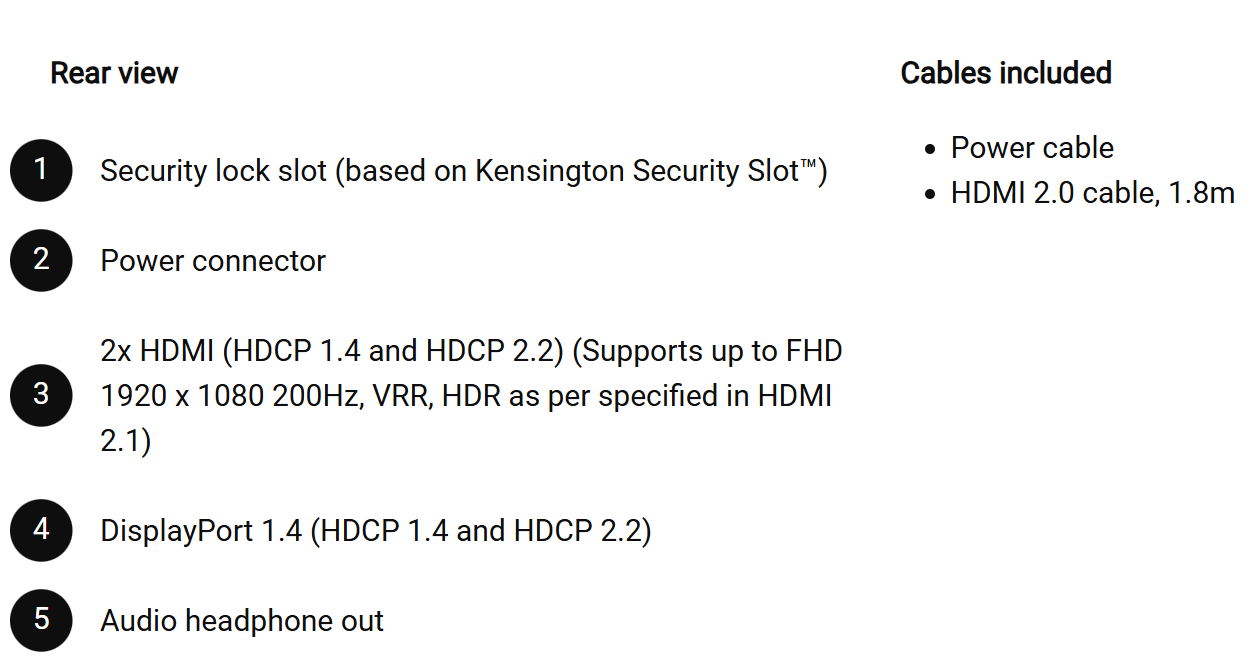Select the number 3 circle badge
The image size is (1250, 671).
click(x=41, y=395)
